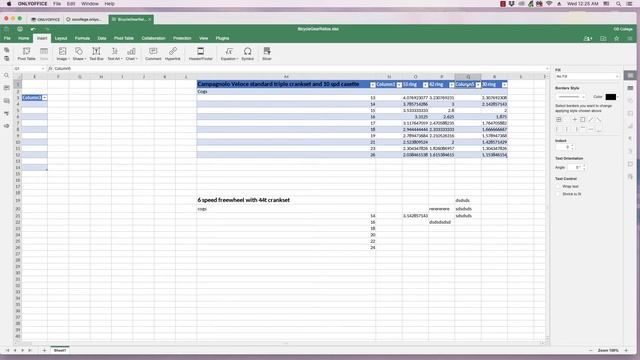Viewport: 640px width, 360px height.
Task: Open macOS Window menu
Action: pyautogui.click(x=89, y=4)
